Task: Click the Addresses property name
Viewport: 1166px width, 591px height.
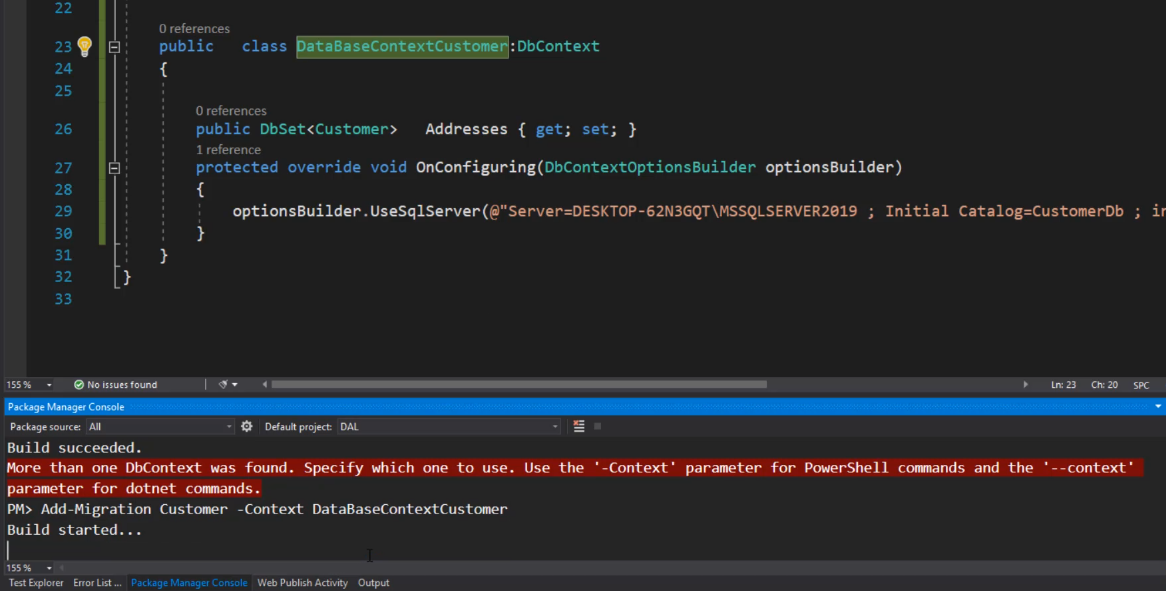Action: click(466, 129)
